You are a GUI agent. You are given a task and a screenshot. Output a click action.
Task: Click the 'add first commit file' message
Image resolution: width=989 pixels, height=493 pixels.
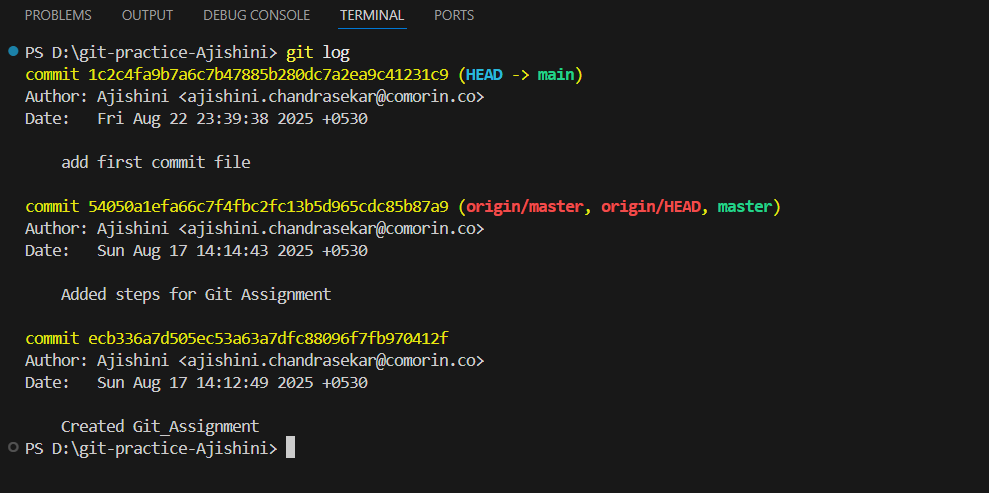point(155,162)
